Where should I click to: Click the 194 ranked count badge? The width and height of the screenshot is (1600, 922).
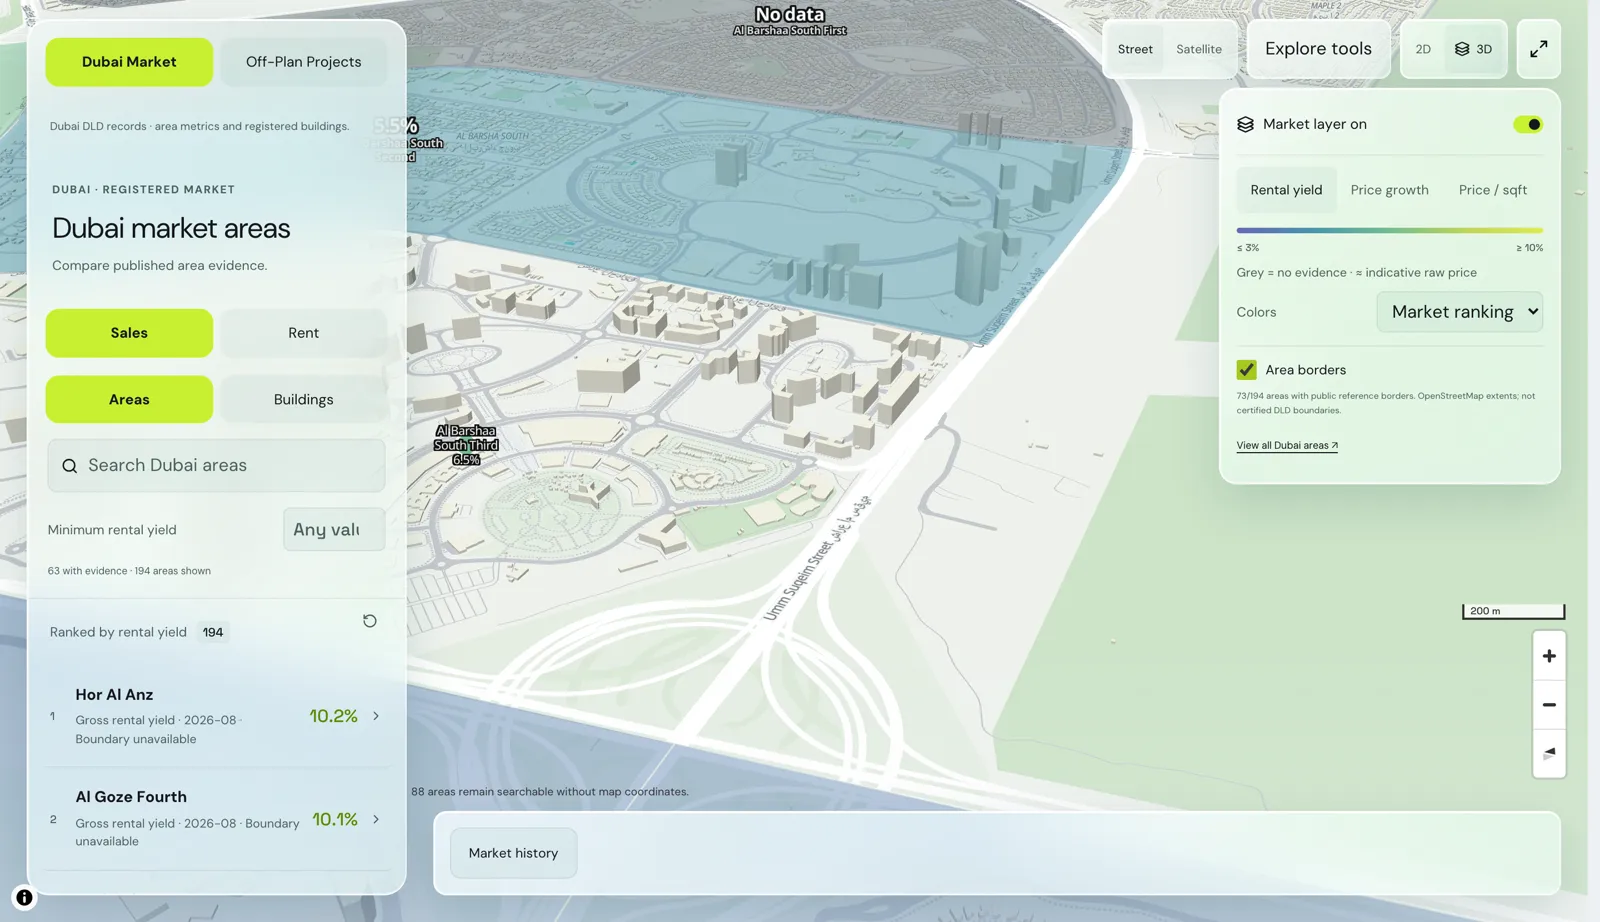(213, 632)
